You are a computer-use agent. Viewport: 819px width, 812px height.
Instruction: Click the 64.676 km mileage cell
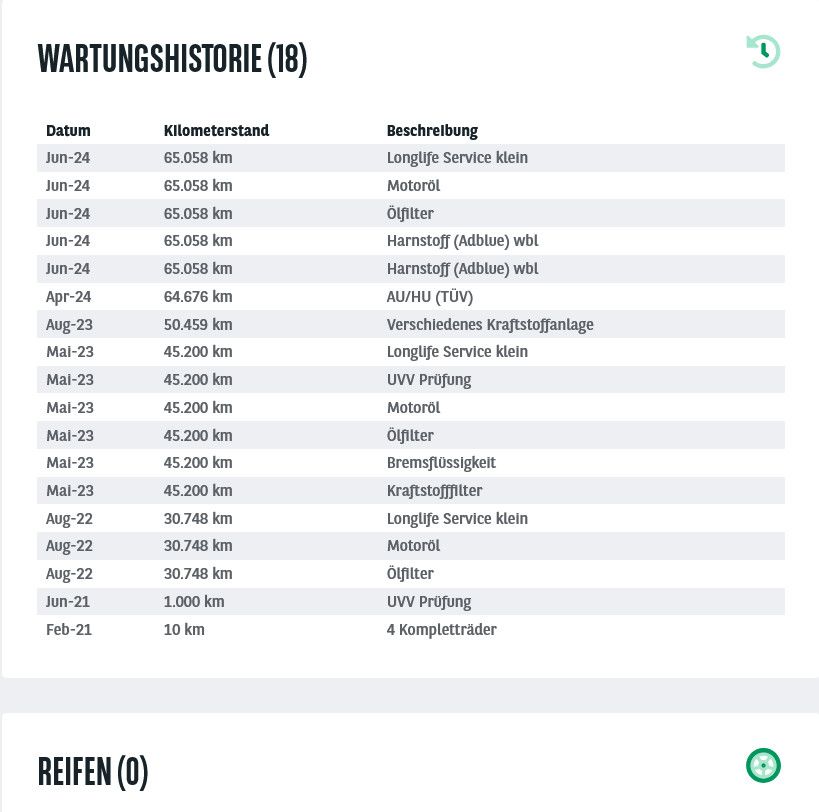[198, 297]
